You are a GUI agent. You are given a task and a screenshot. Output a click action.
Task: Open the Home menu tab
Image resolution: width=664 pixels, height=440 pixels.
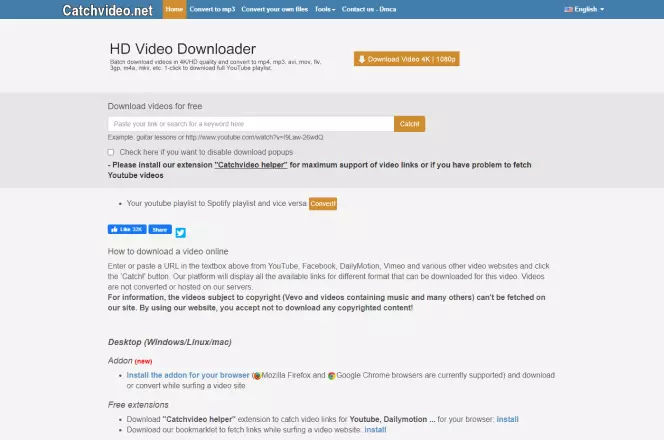click(x=174, y=9)
